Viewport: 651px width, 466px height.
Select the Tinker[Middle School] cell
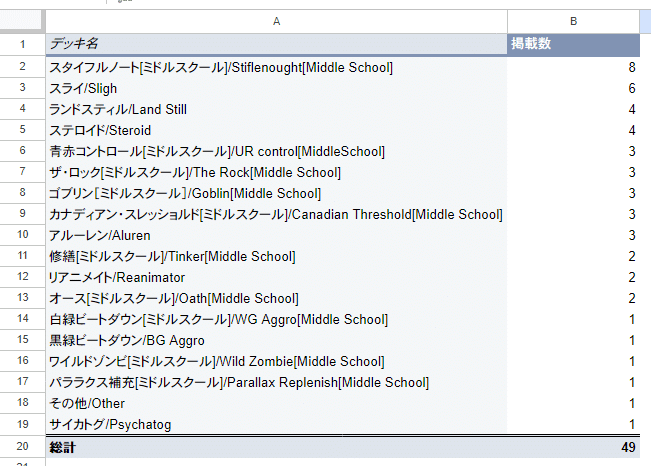point(277,256)
